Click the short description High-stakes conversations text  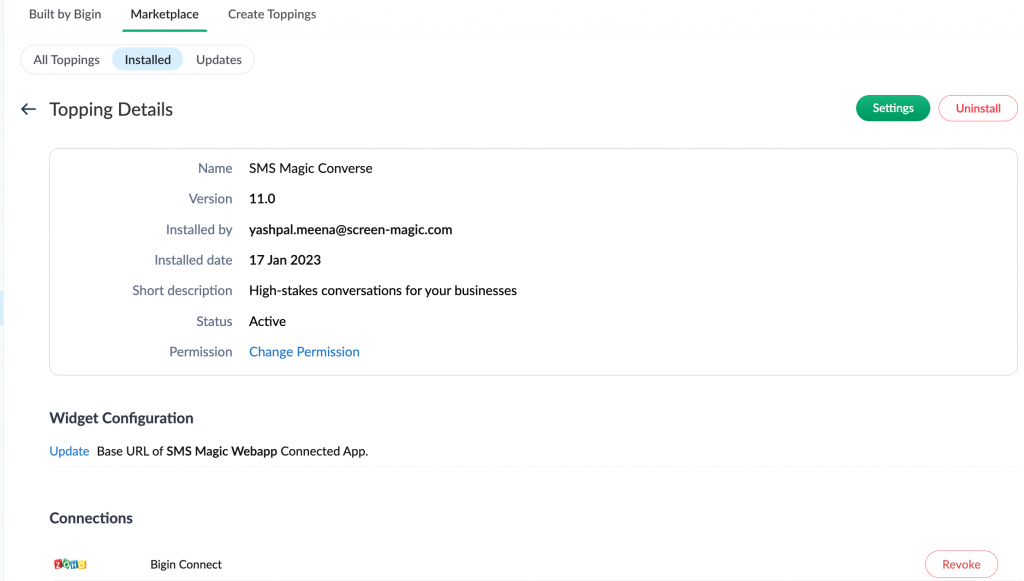pyautogui.click(x=383, y=290)
